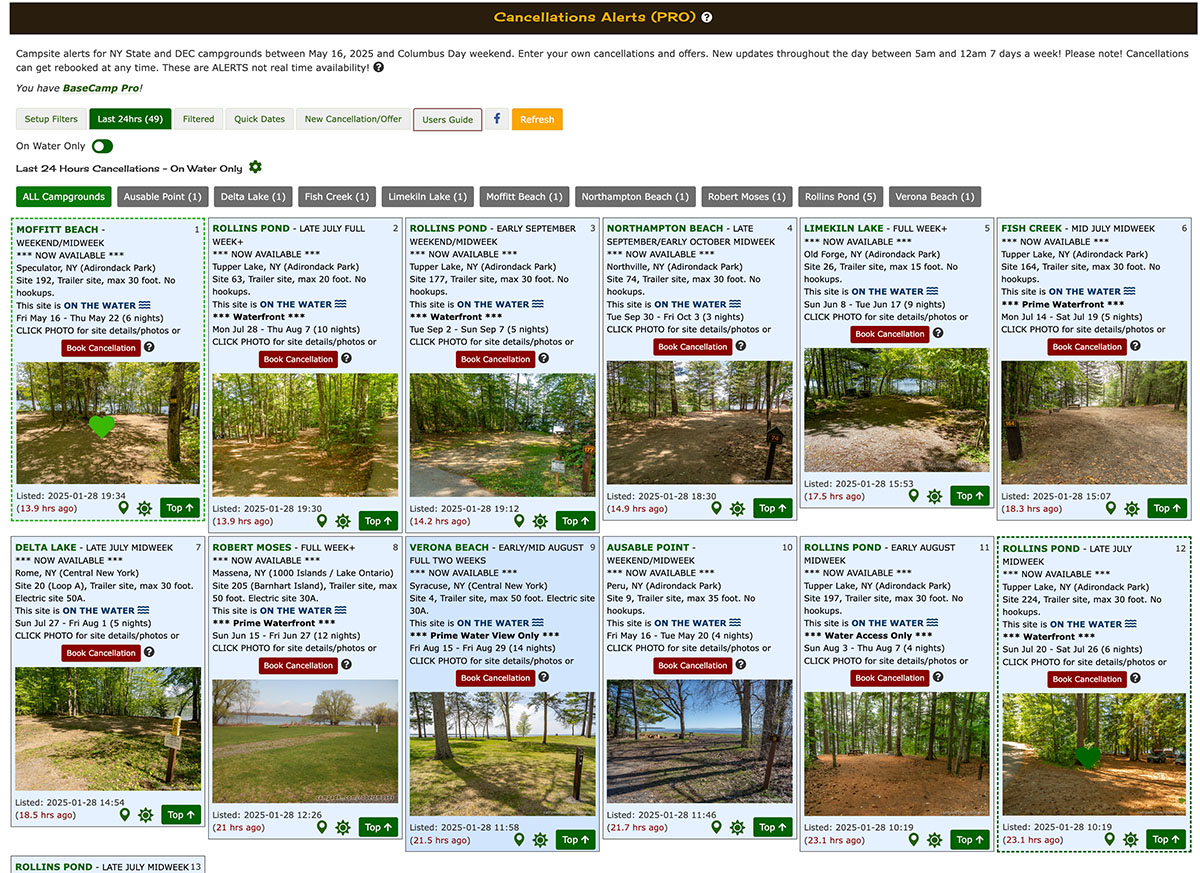Open the help icon beside Cancellations Alerts title
1200x873 pixels.
coord(707,18)
